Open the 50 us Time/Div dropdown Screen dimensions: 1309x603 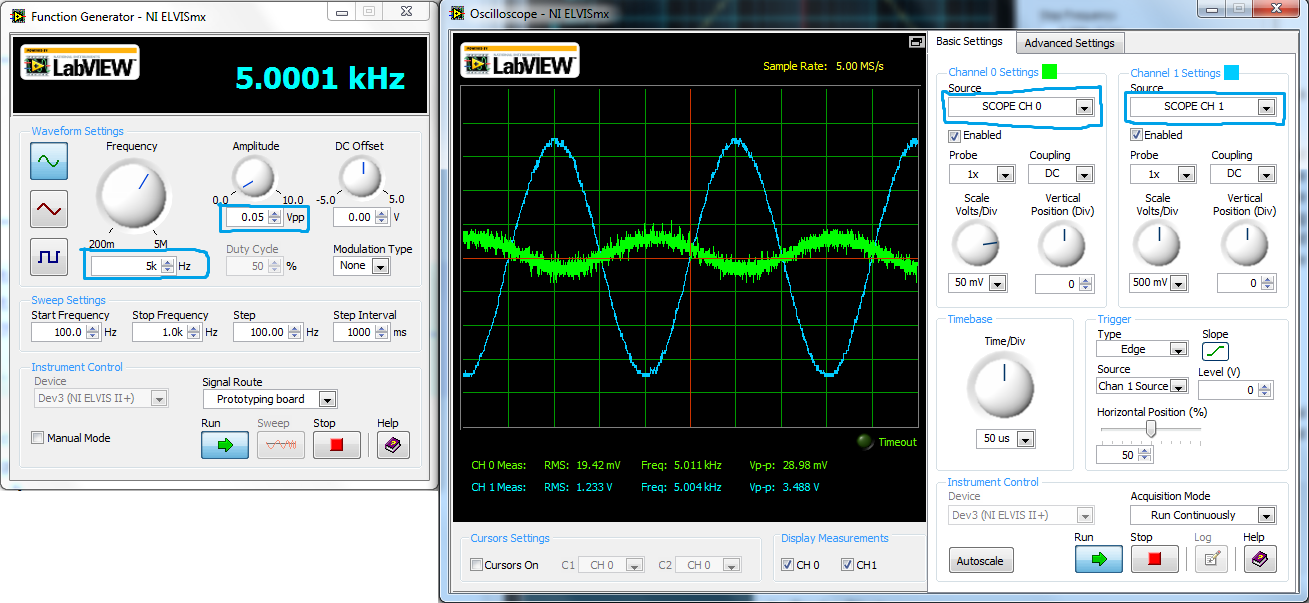1025,440
